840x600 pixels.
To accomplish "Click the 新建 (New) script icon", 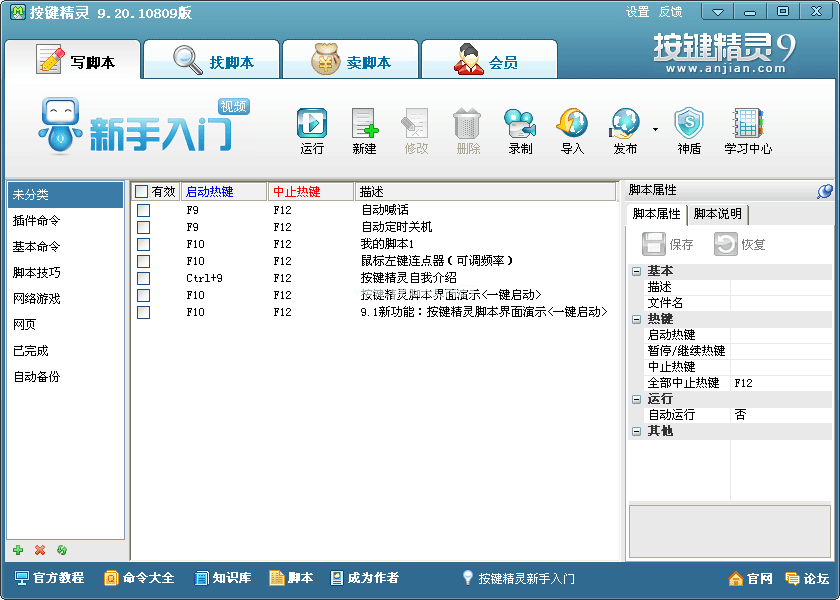I will (364, 125).
